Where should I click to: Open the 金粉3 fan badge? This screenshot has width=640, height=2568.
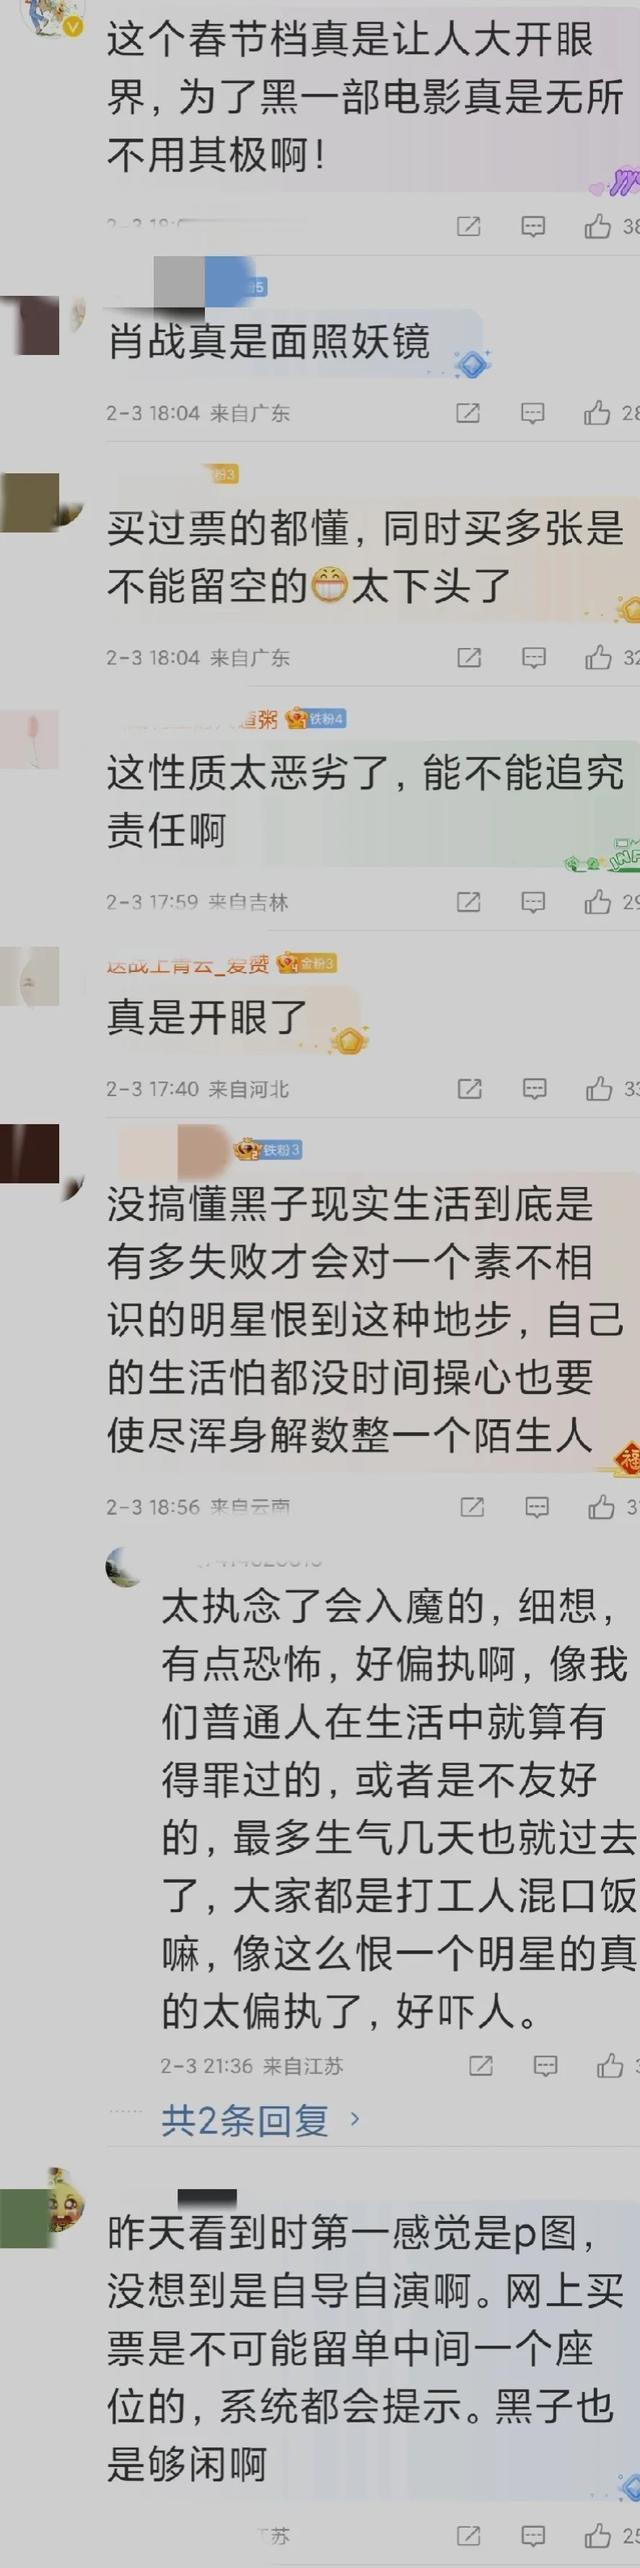(x=307, y=964)
